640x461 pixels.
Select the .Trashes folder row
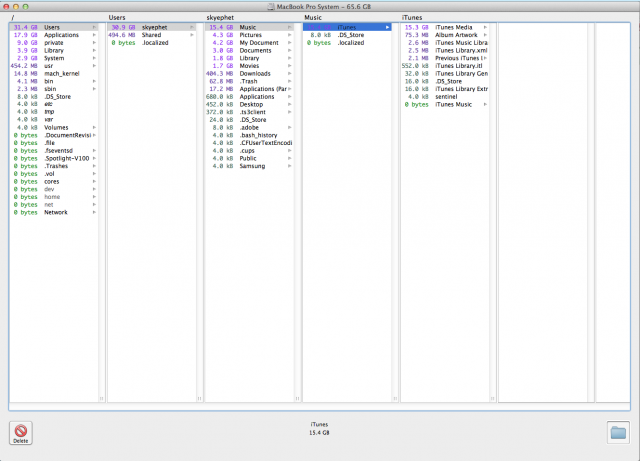[54, 166]
